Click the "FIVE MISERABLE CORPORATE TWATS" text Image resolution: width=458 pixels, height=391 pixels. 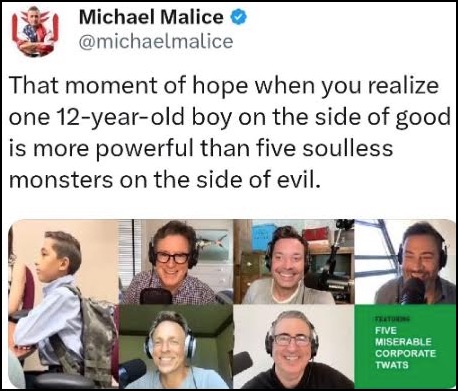click(405, 348)
